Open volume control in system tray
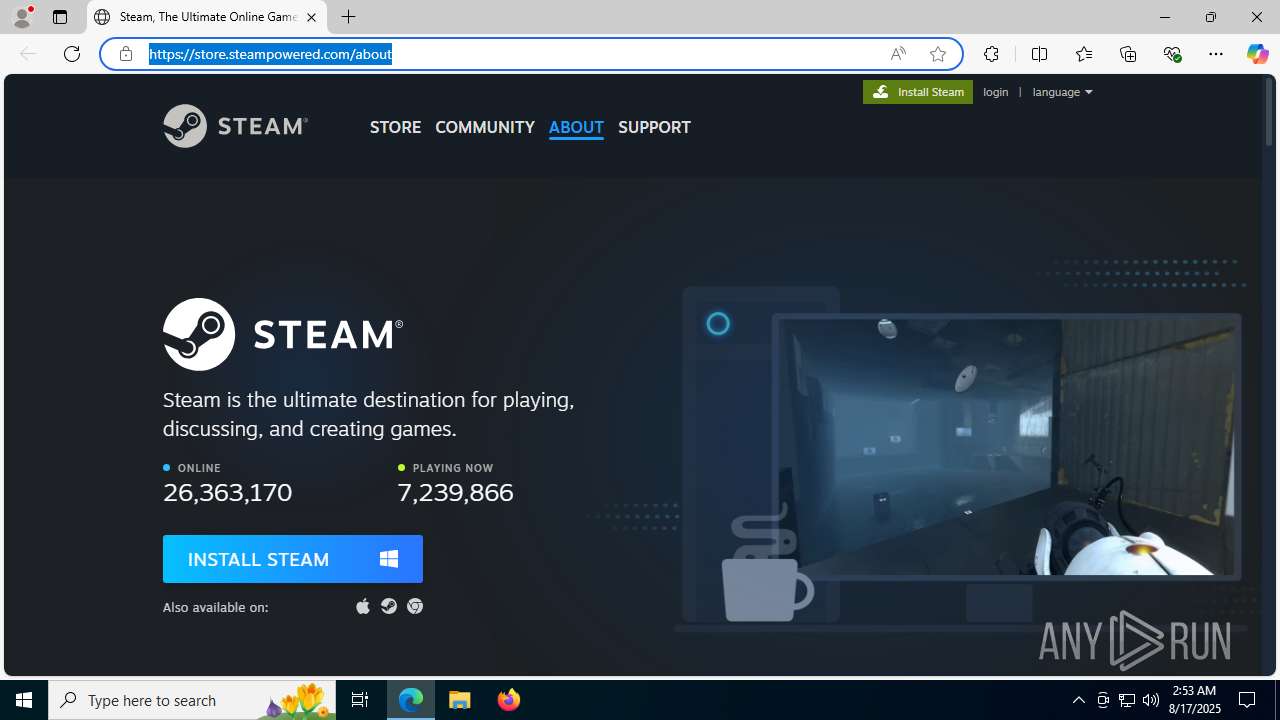1280x720 pixels. (x=1151, y=700)
